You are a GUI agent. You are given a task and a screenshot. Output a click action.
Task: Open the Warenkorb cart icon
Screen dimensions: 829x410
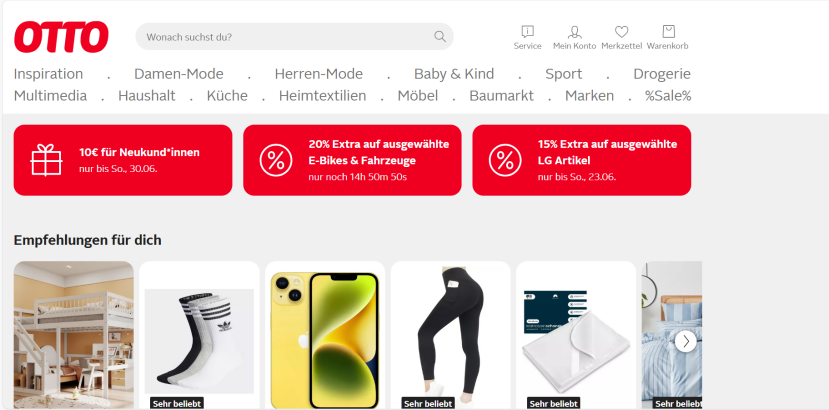point(668,32)
